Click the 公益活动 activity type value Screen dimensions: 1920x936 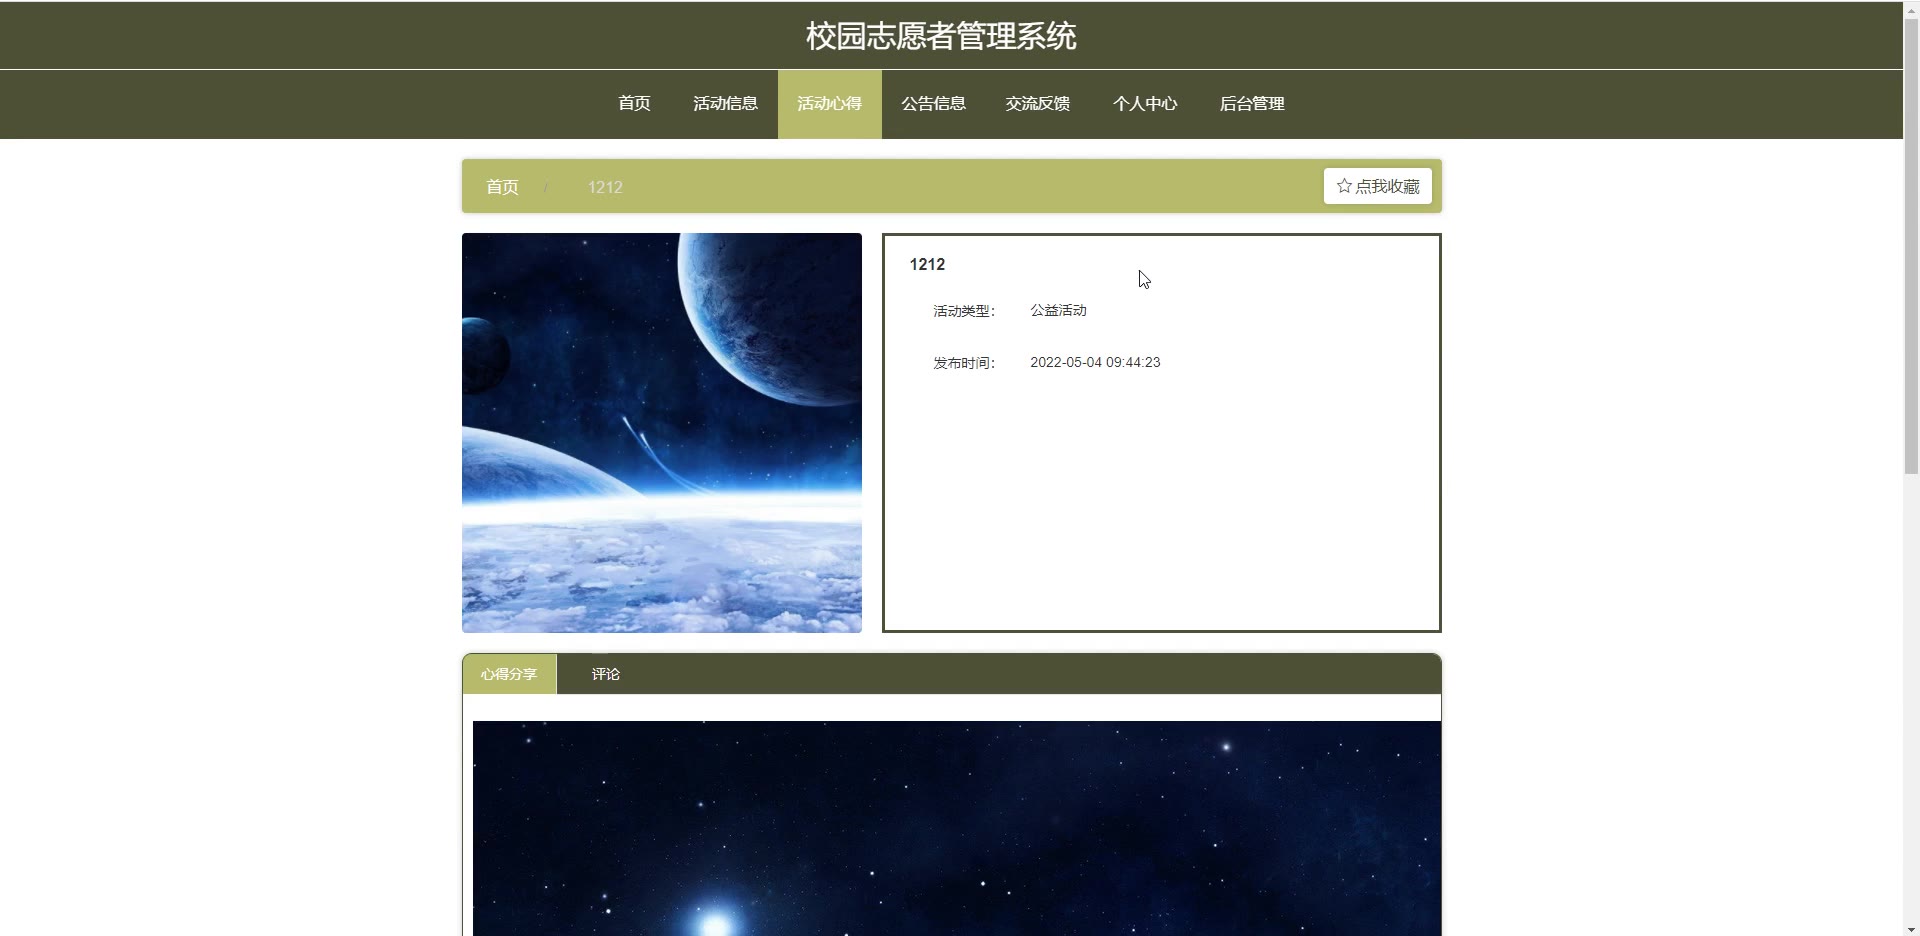pos(1058,310)
